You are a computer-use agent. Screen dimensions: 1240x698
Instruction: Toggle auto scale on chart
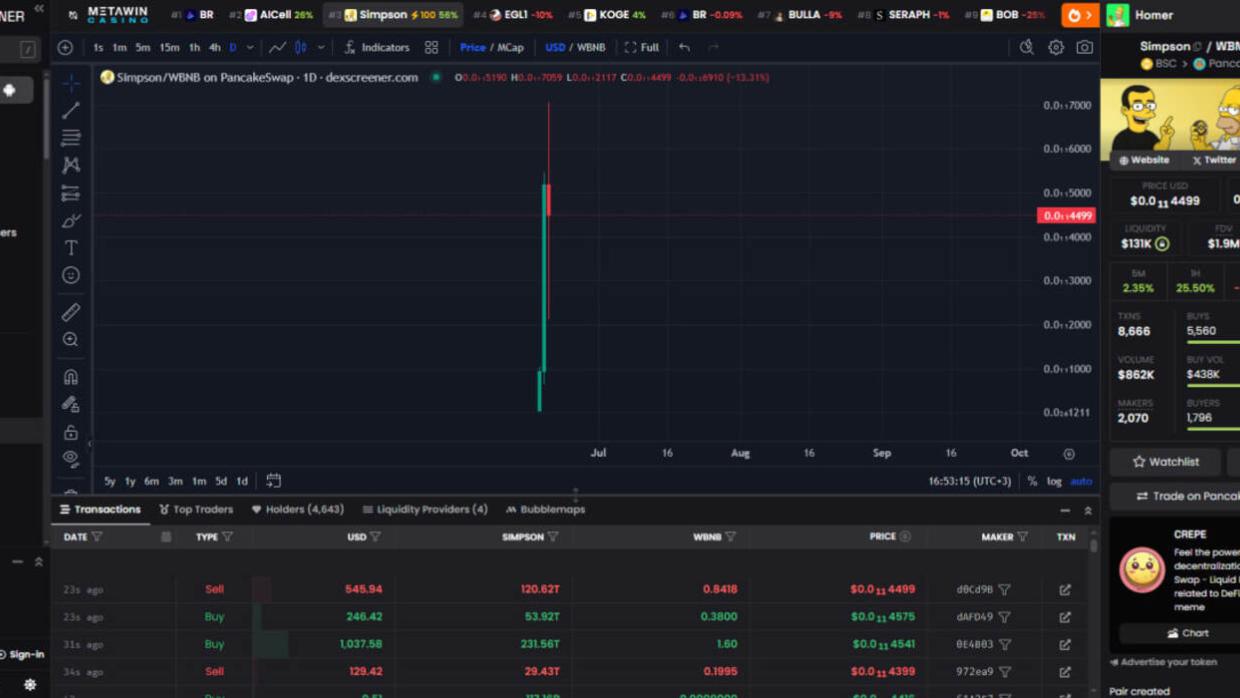[1081, 481]
